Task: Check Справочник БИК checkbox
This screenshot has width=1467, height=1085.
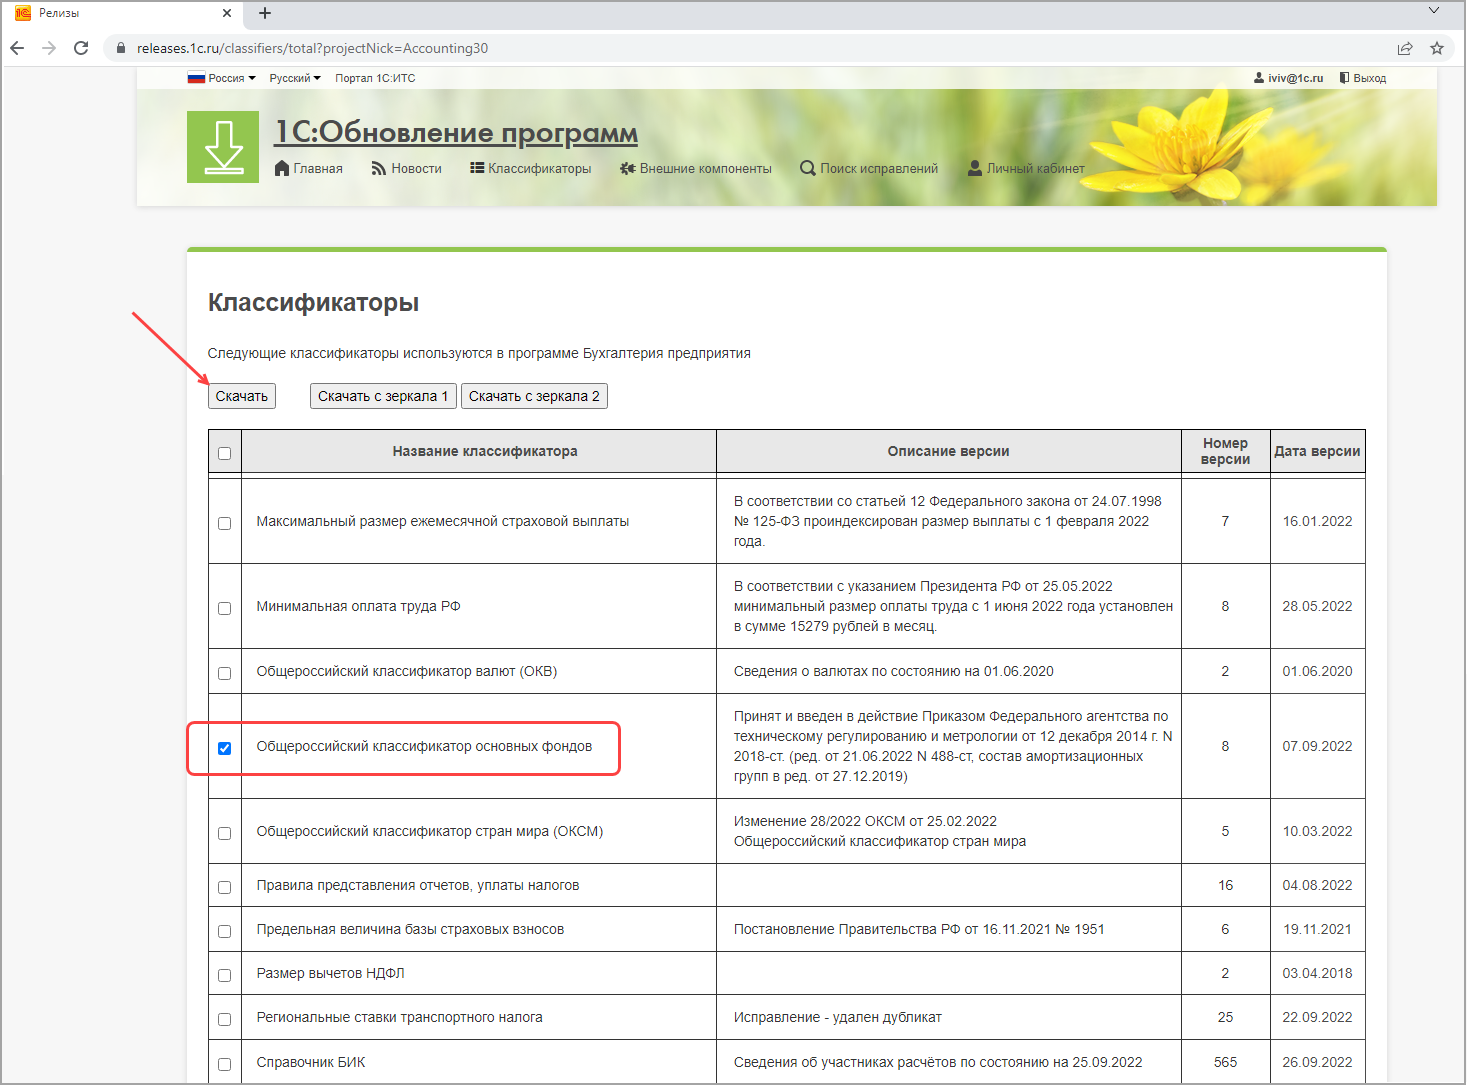Action: coord(224,1064)
